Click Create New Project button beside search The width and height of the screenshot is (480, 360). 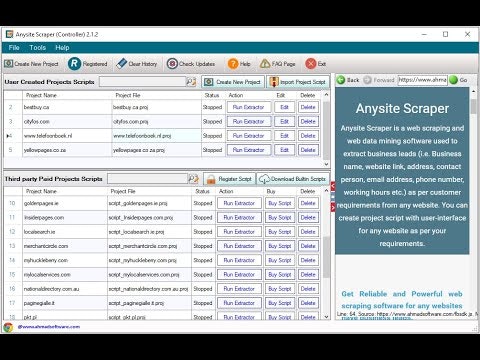point(233,82)
